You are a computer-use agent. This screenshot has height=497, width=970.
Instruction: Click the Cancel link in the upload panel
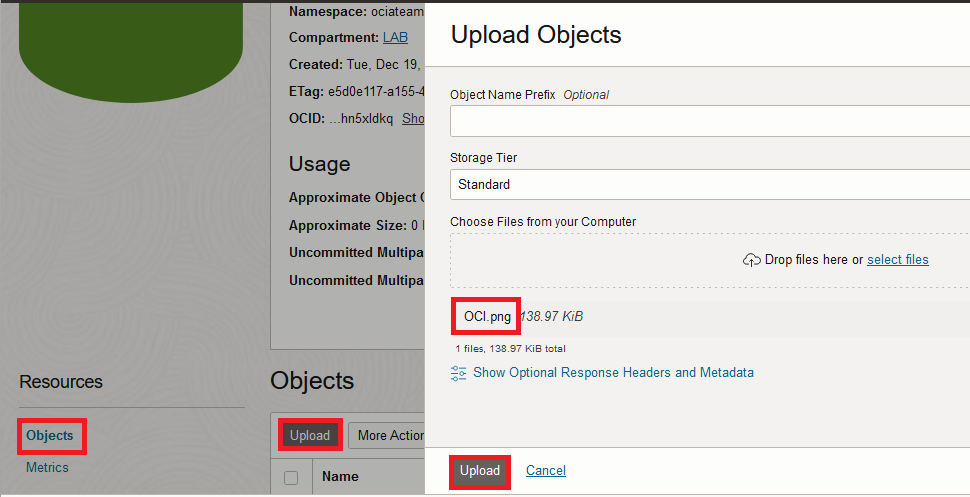point(546,471)
